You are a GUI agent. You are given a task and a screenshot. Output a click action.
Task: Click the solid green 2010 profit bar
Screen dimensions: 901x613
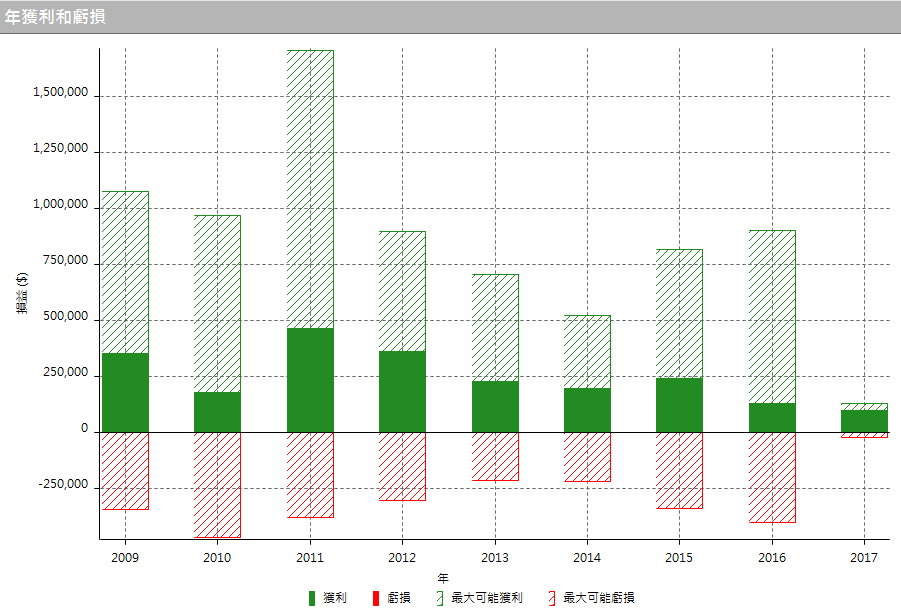tap(217, 412)
